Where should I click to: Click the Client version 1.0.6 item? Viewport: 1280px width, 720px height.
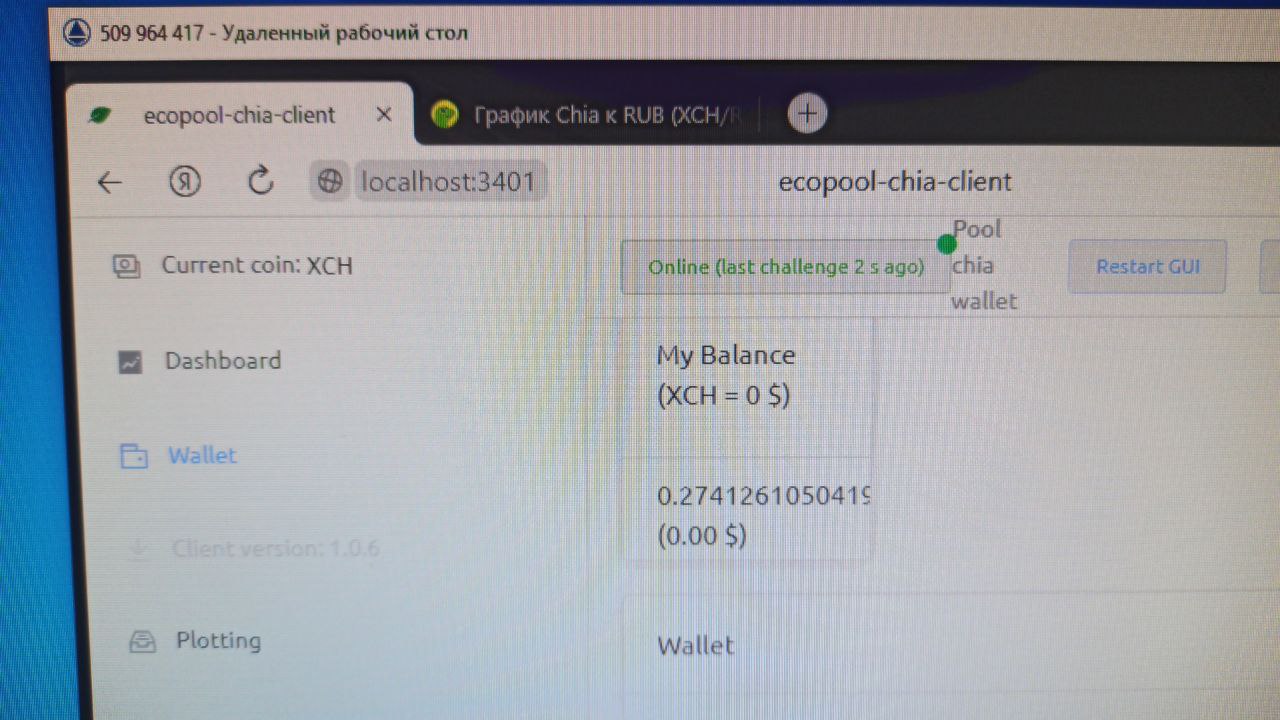[275, 549]
